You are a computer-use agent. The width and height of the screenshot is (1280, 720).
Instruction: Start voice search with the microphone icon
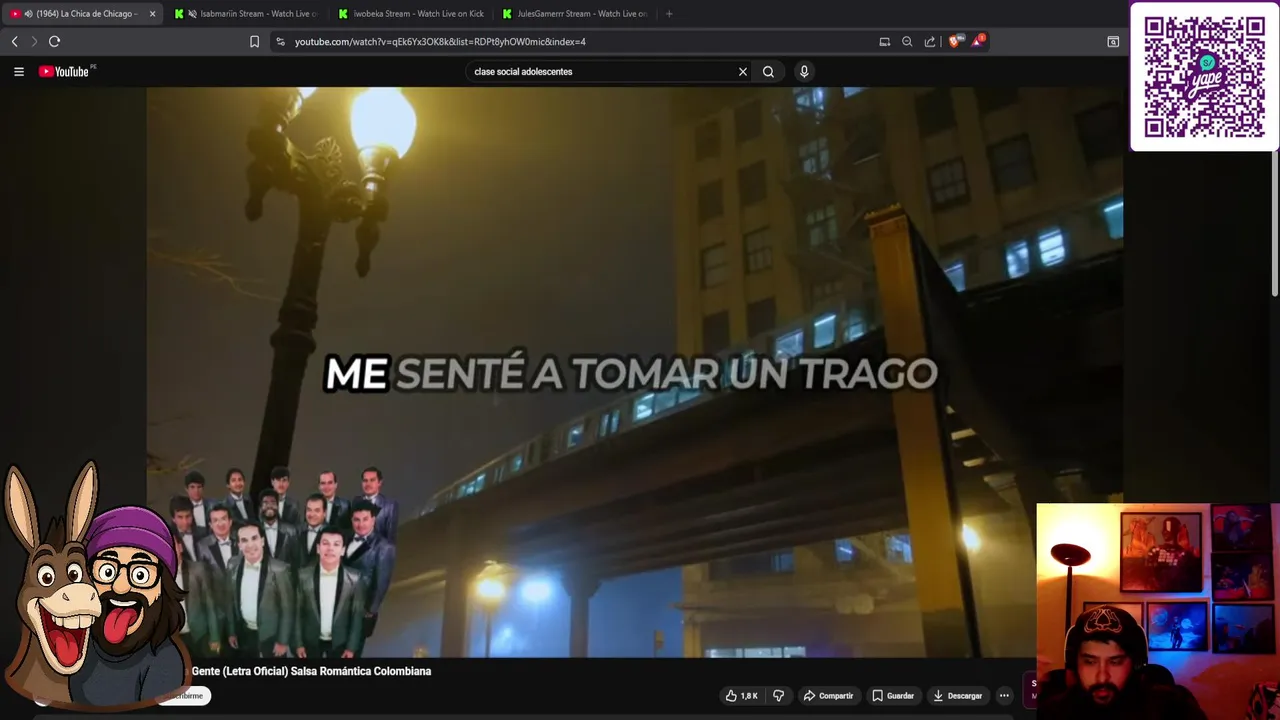pyautogui.click(x=803, y=71)
